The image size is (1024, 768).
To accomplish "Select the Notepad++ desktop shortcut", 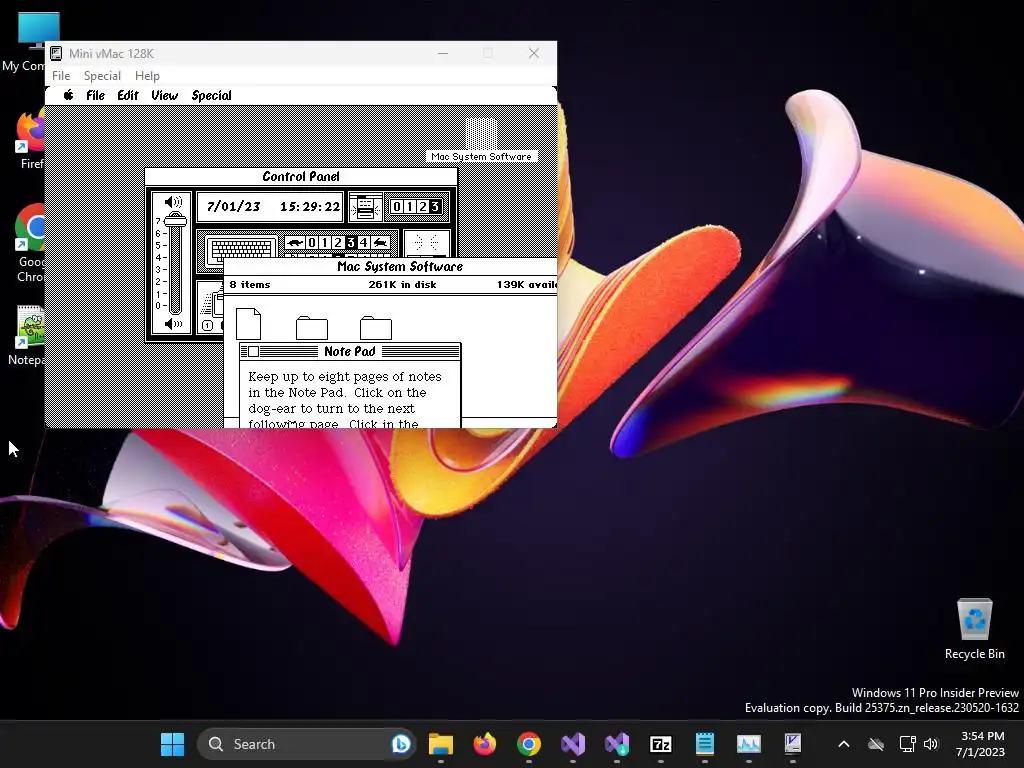I will 26,335.
